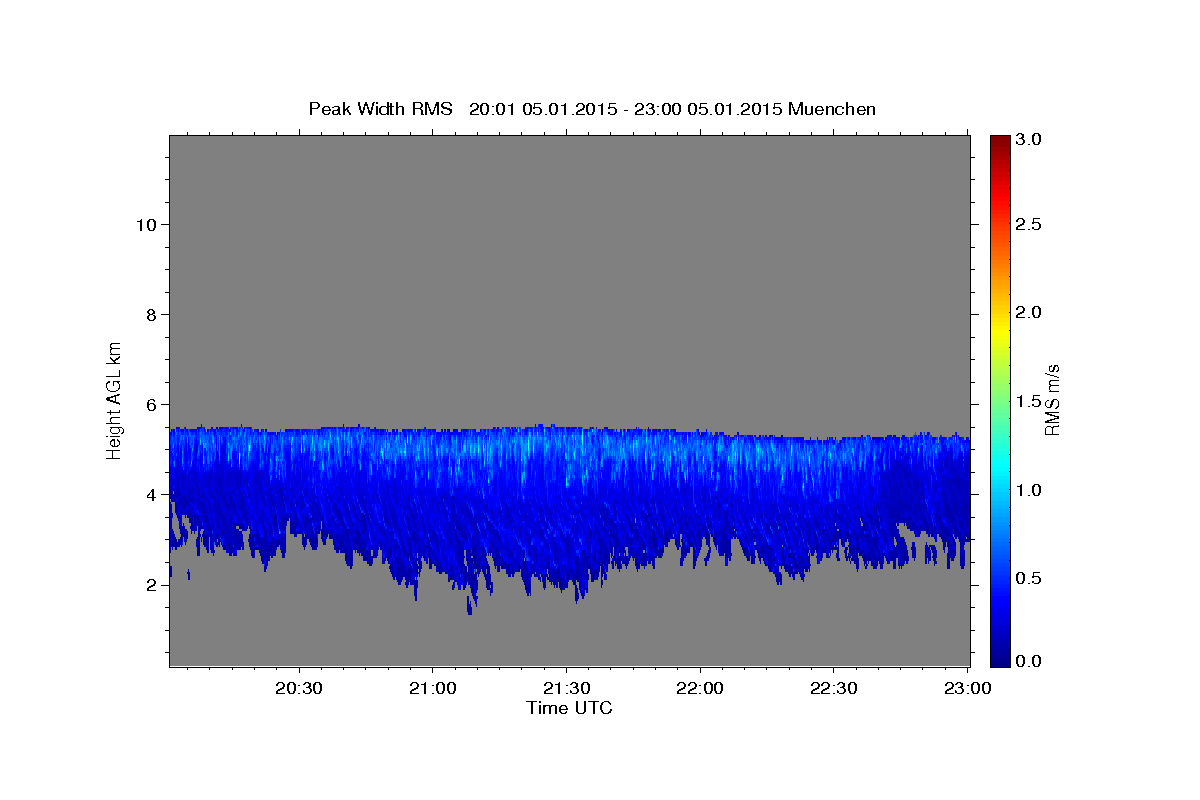Select the 21:30 time tick label
1200x800 pixels.
[566, 689]
